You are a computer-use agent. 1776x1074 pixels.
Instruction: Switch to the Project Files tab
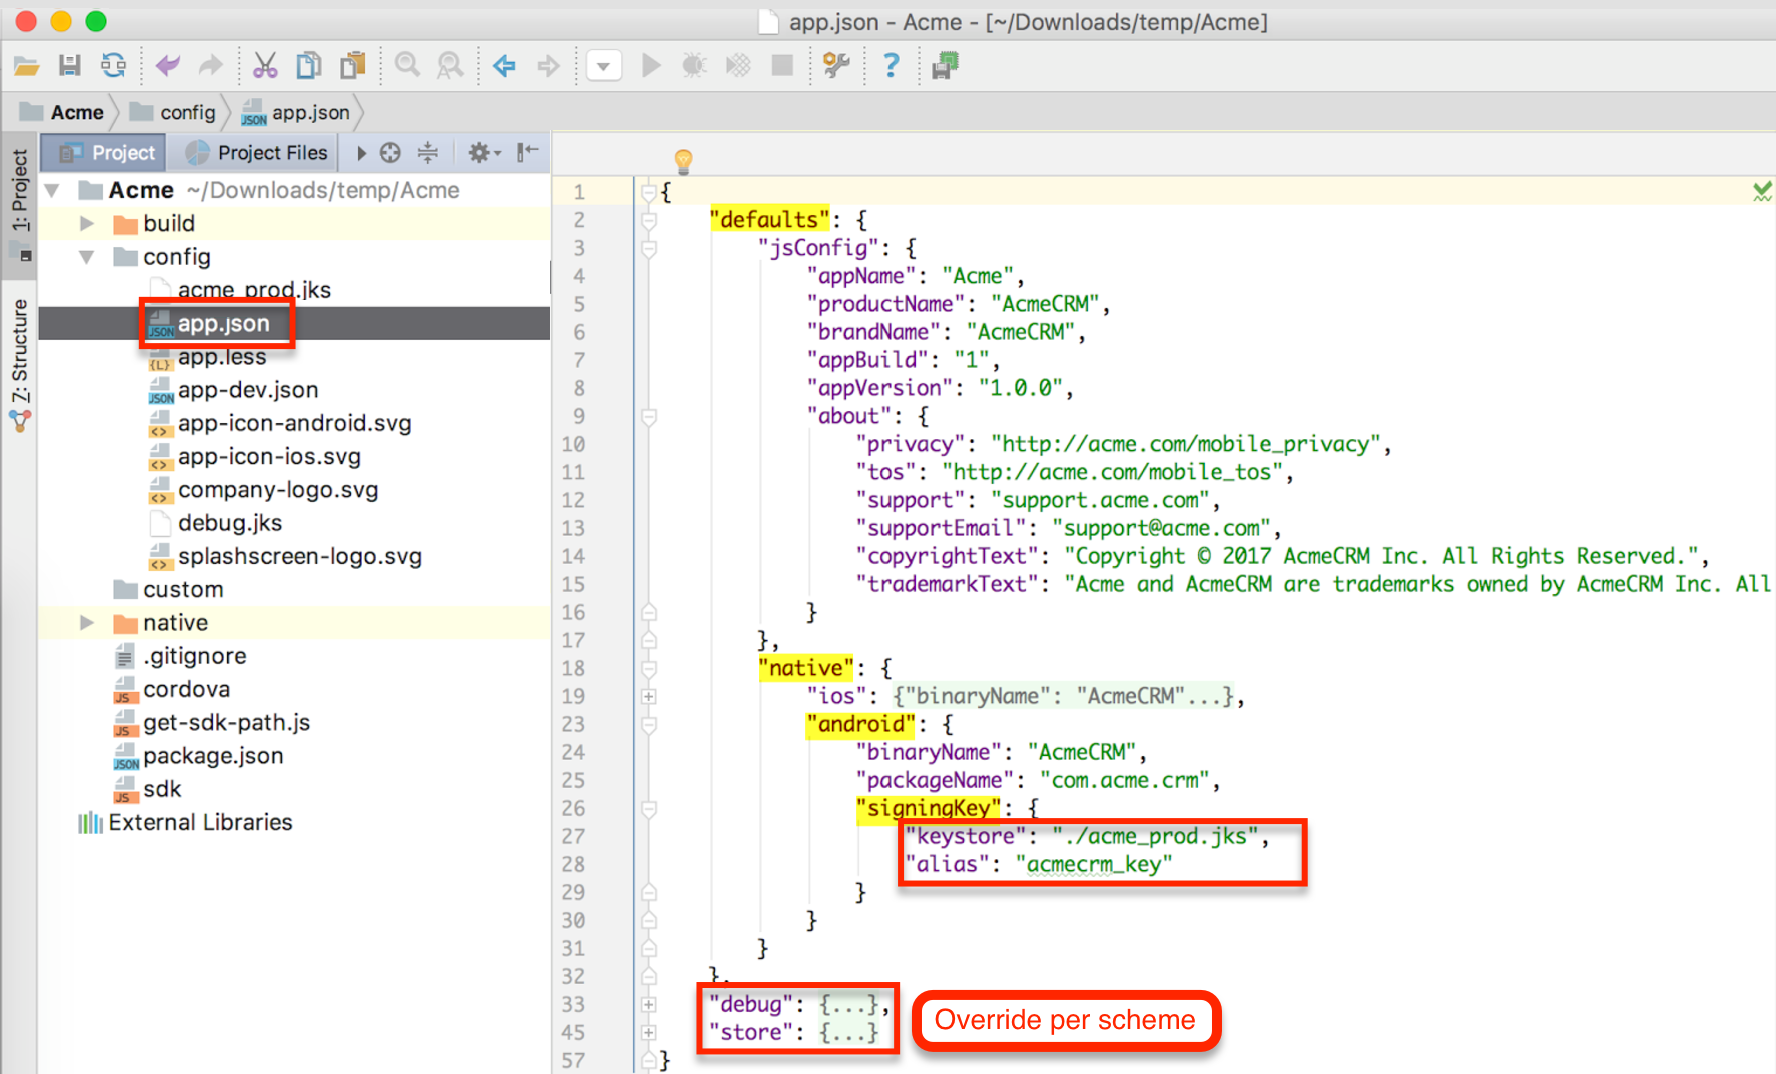(257, 152)
